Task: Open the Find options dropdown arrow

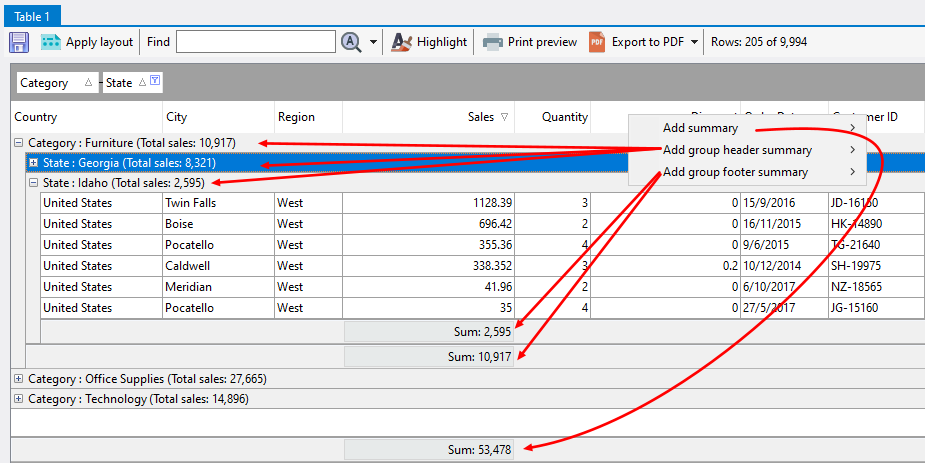Action: click(x=374, y=42)
